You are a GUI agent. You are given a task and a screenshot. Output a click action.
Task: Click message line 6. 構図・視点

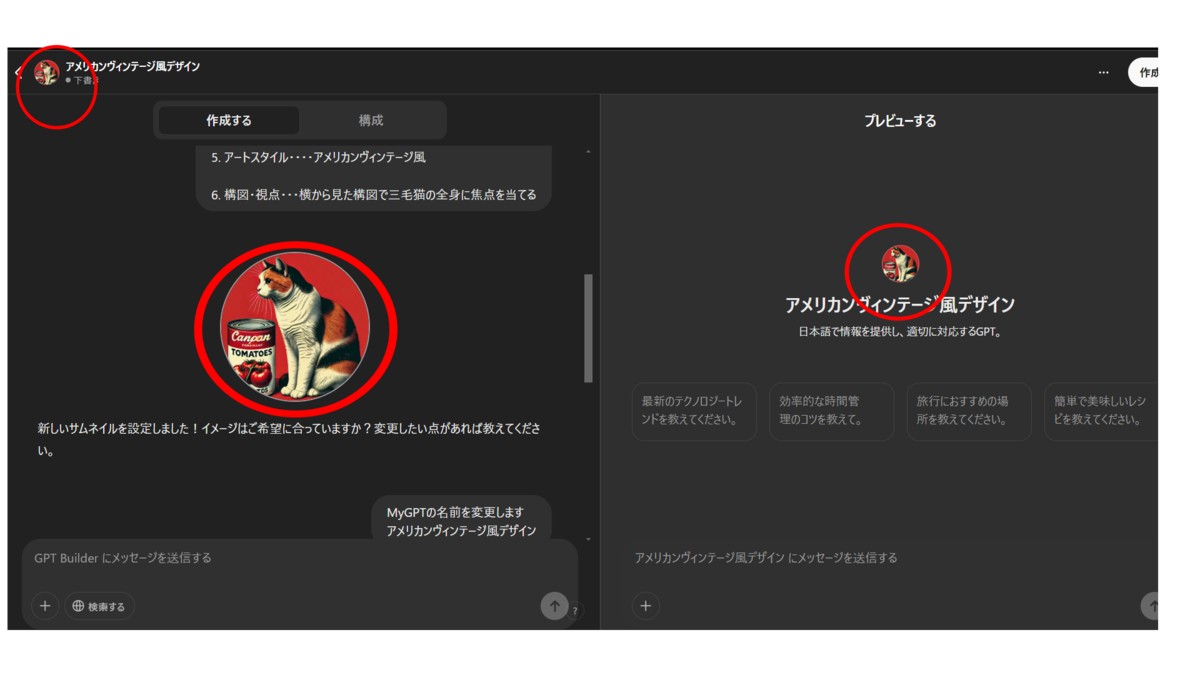coord(374,195)
